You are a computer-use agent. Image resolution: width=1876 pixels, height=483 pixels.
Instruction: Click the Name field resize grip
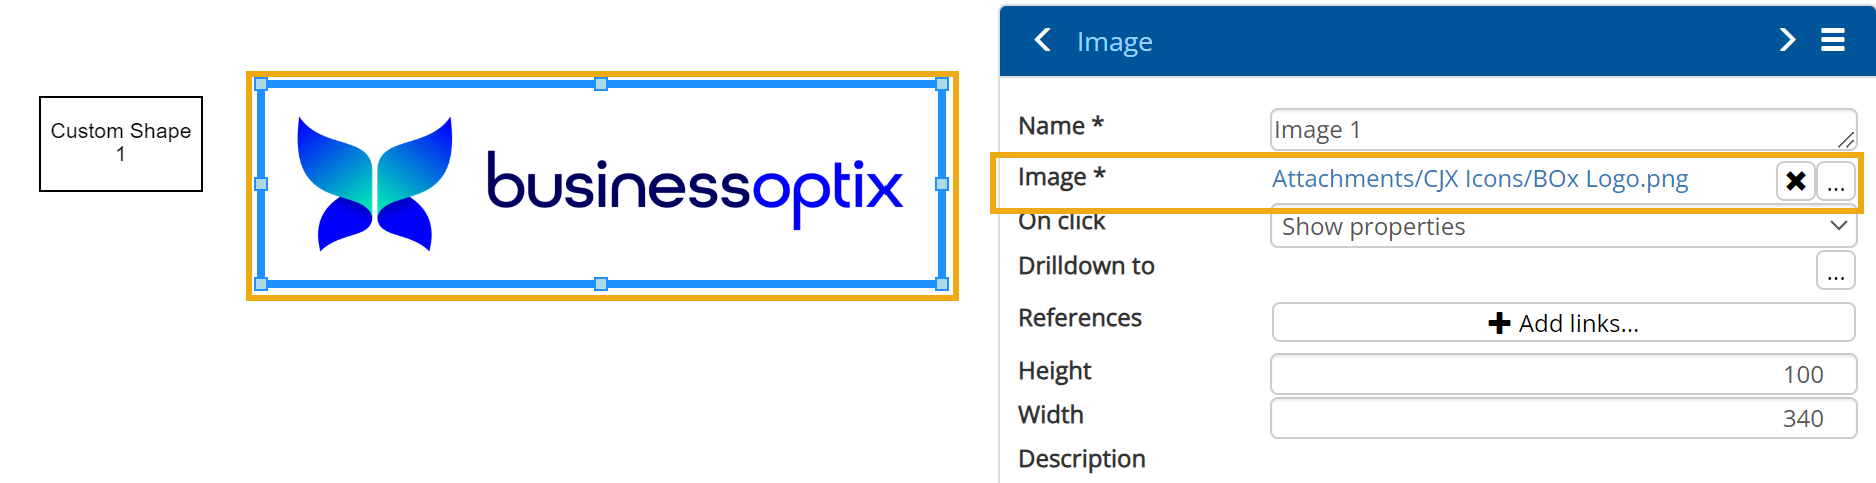click(1846, 141)
